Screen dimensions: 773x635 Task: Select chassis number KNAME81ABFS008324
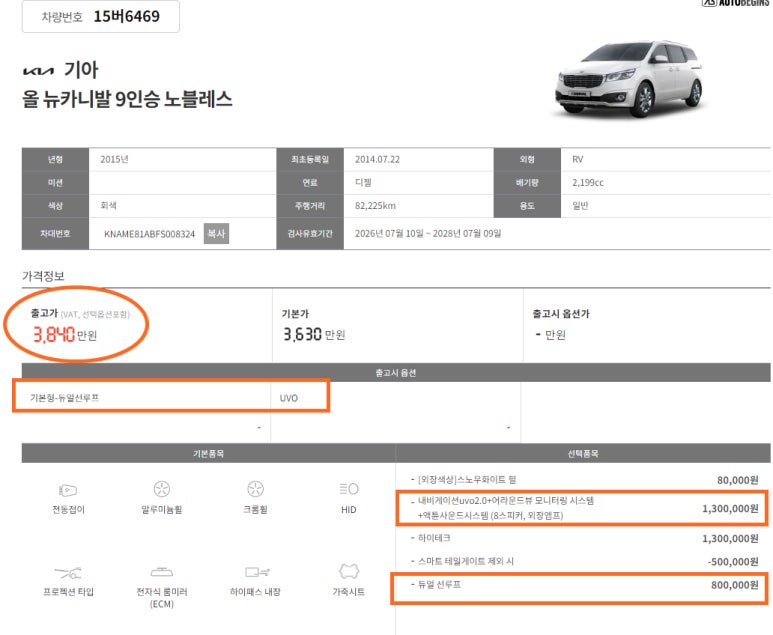pyautogui.click(x=149, y=234)
